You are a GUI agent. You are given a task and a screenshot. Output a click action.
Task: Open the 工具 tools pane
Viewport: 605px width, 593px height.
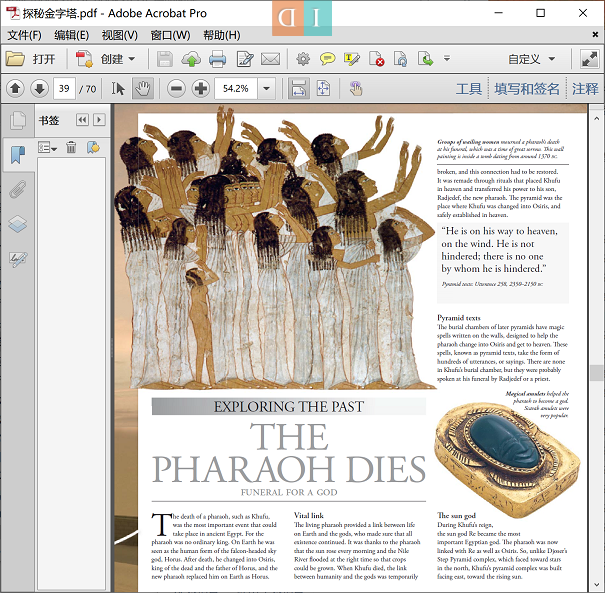pos(469,89)
